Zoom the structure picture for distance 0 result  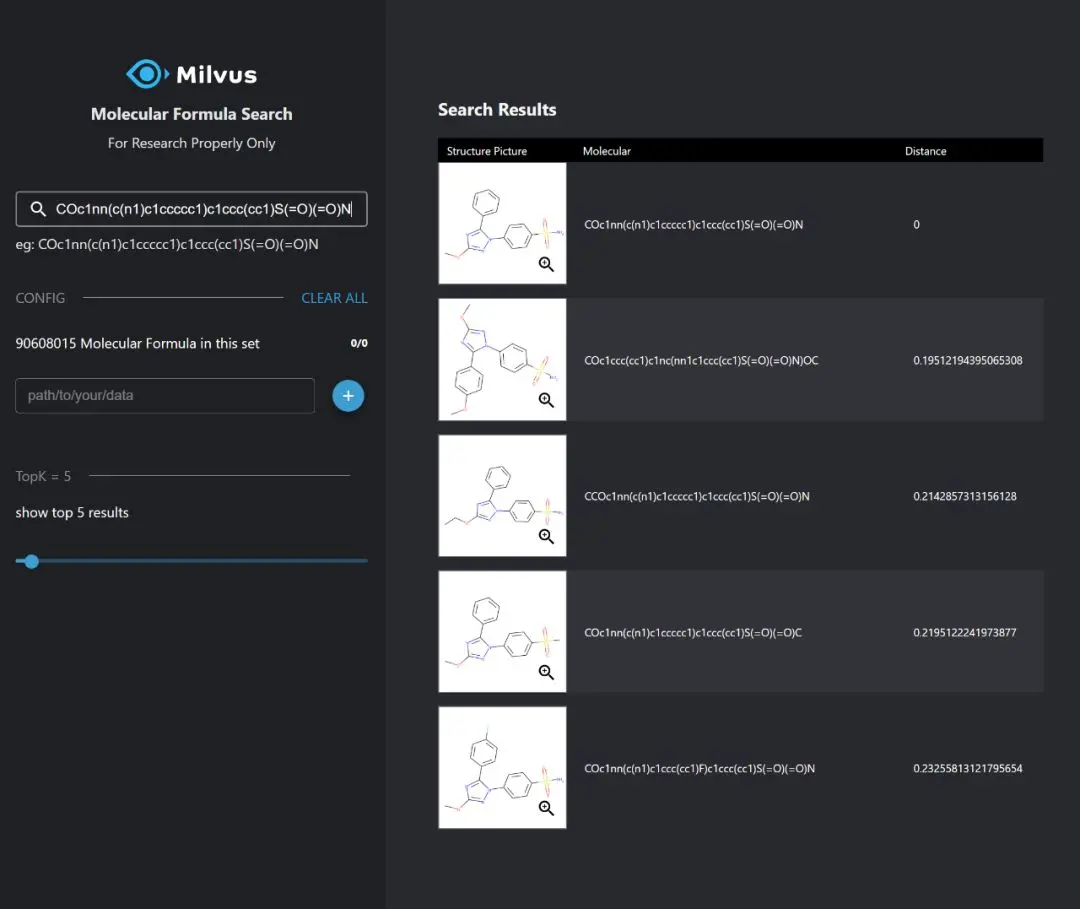point(546,264)
